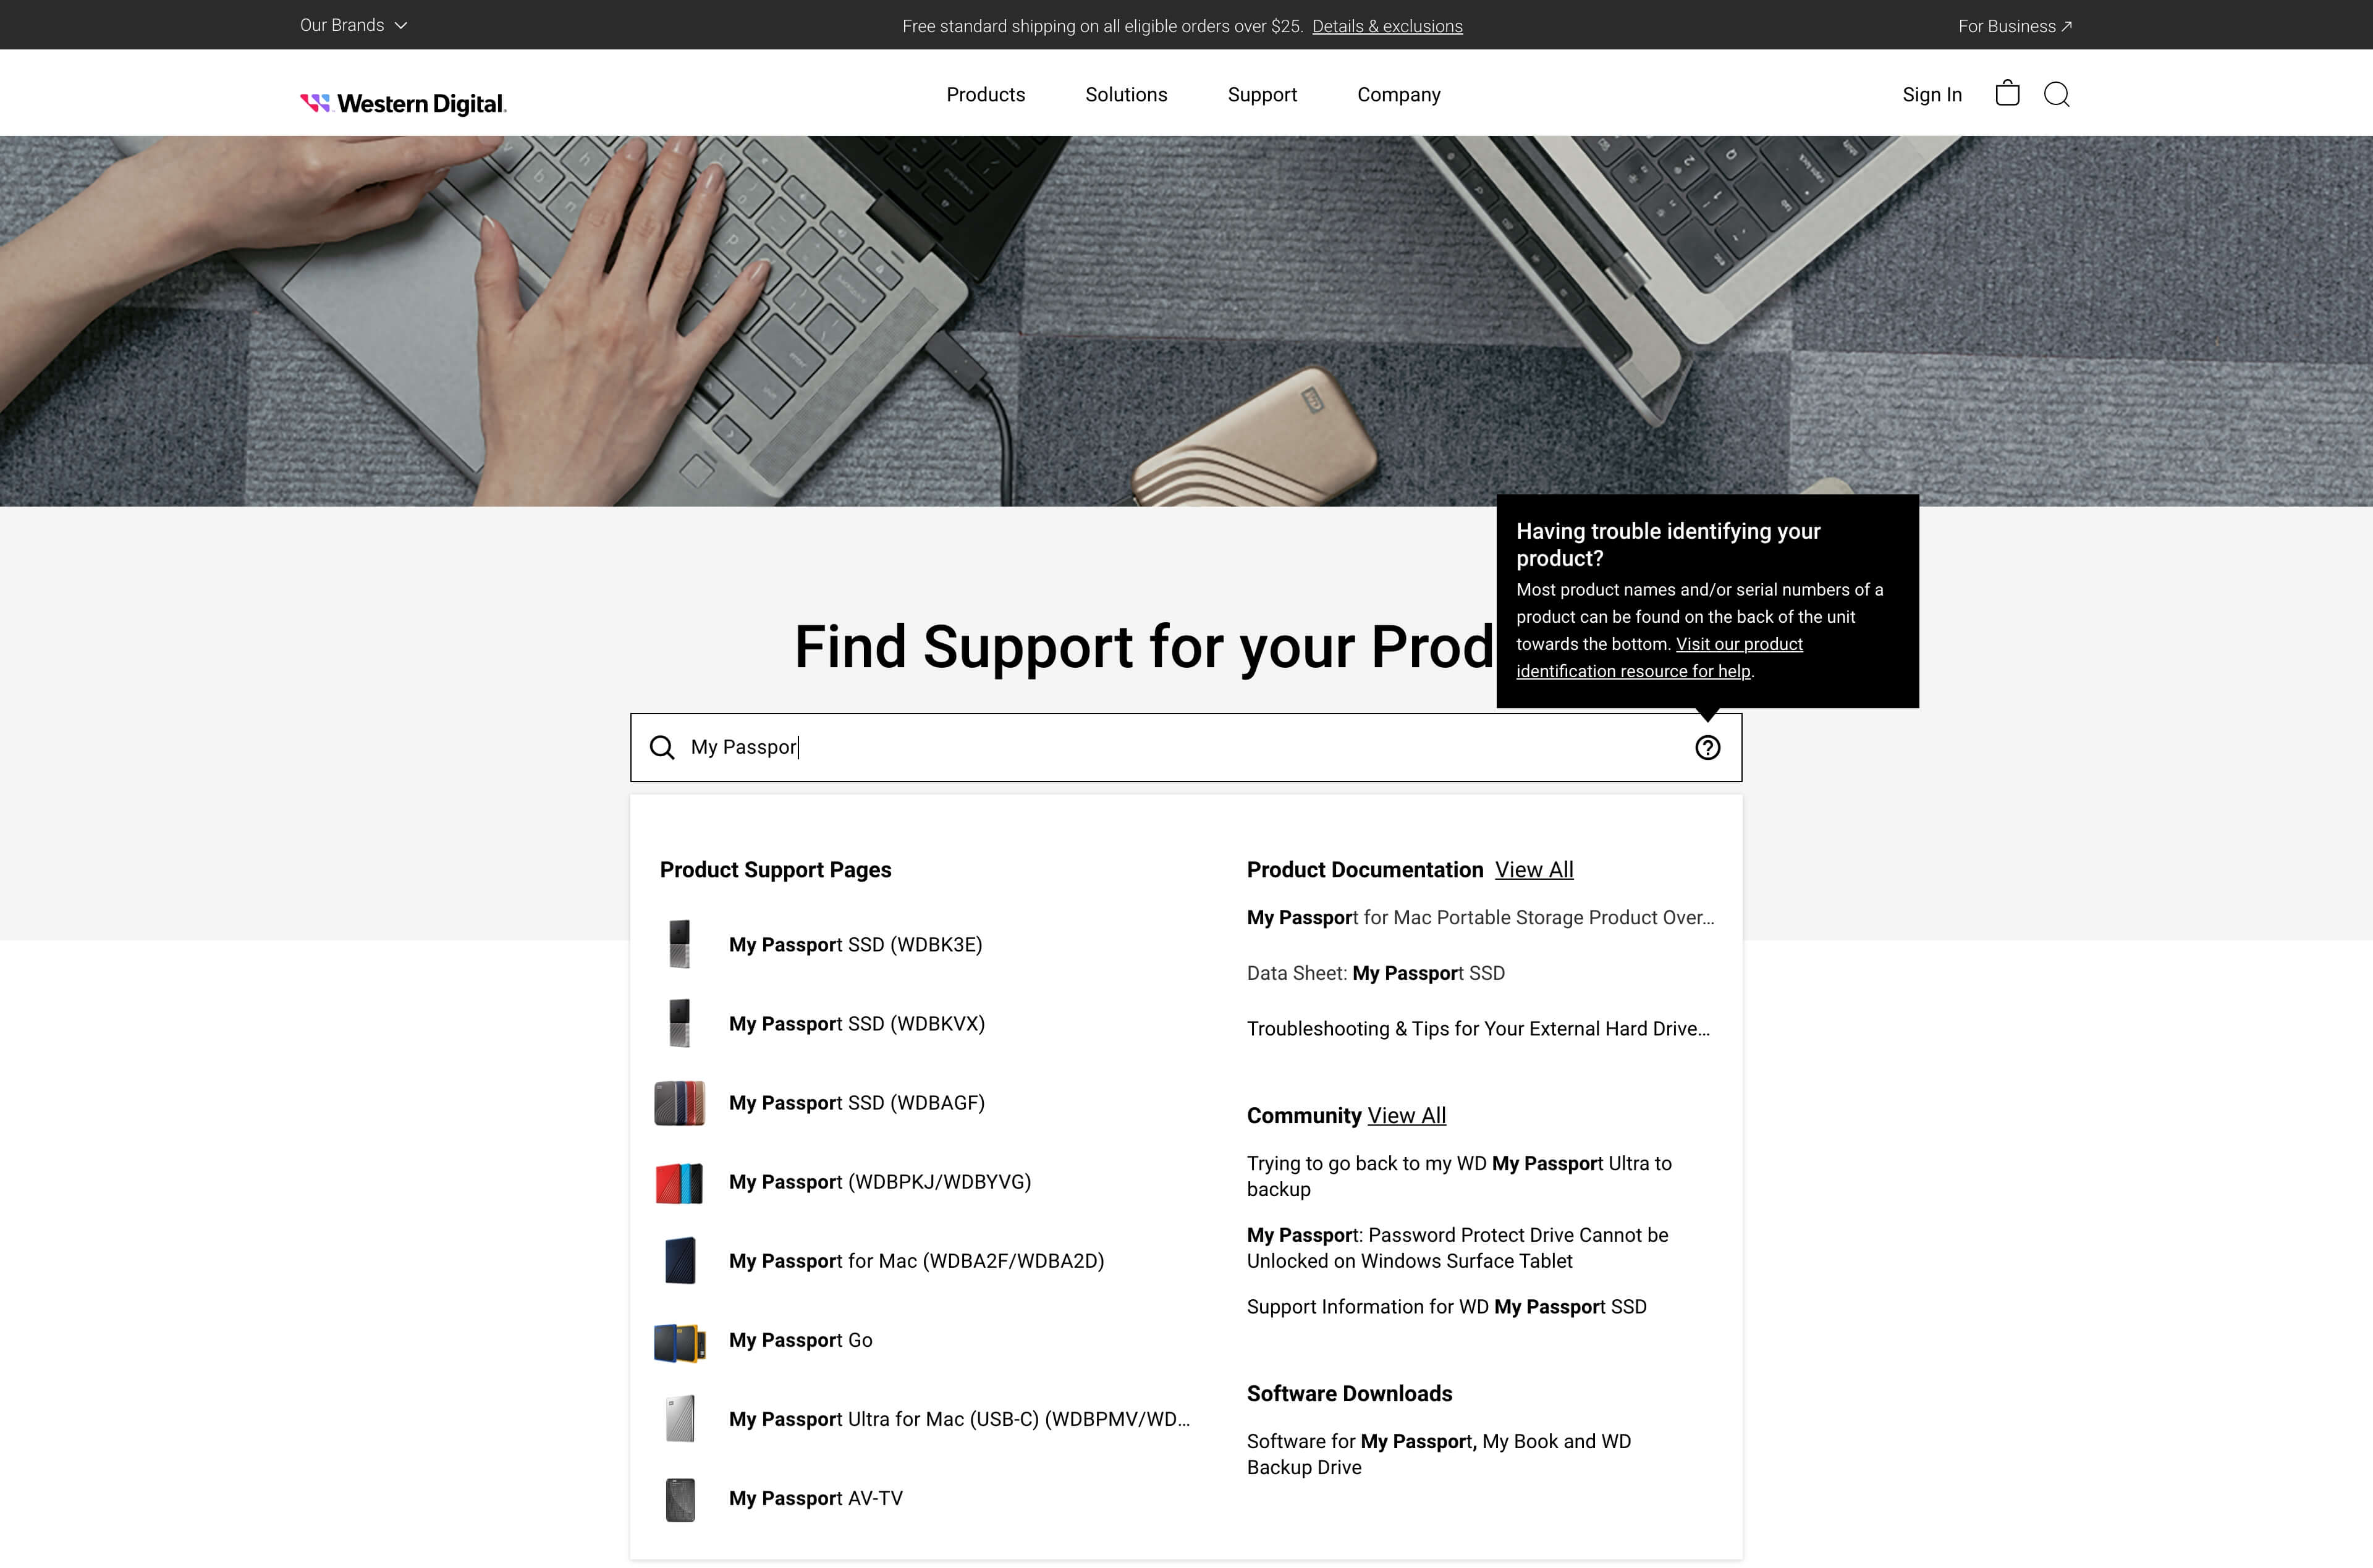
Task: Expand the Our Brands dropdown
Action: point(354,25)
